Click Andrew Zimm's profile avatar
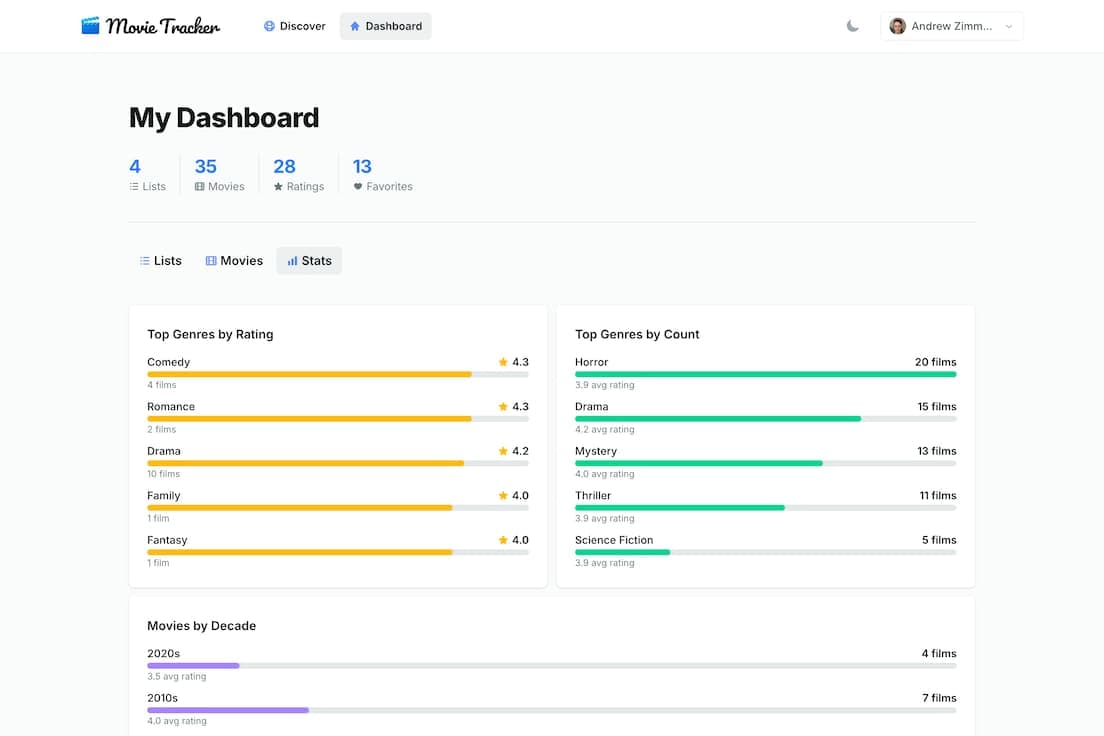The image size is (1104, 736). pos(897,26)
